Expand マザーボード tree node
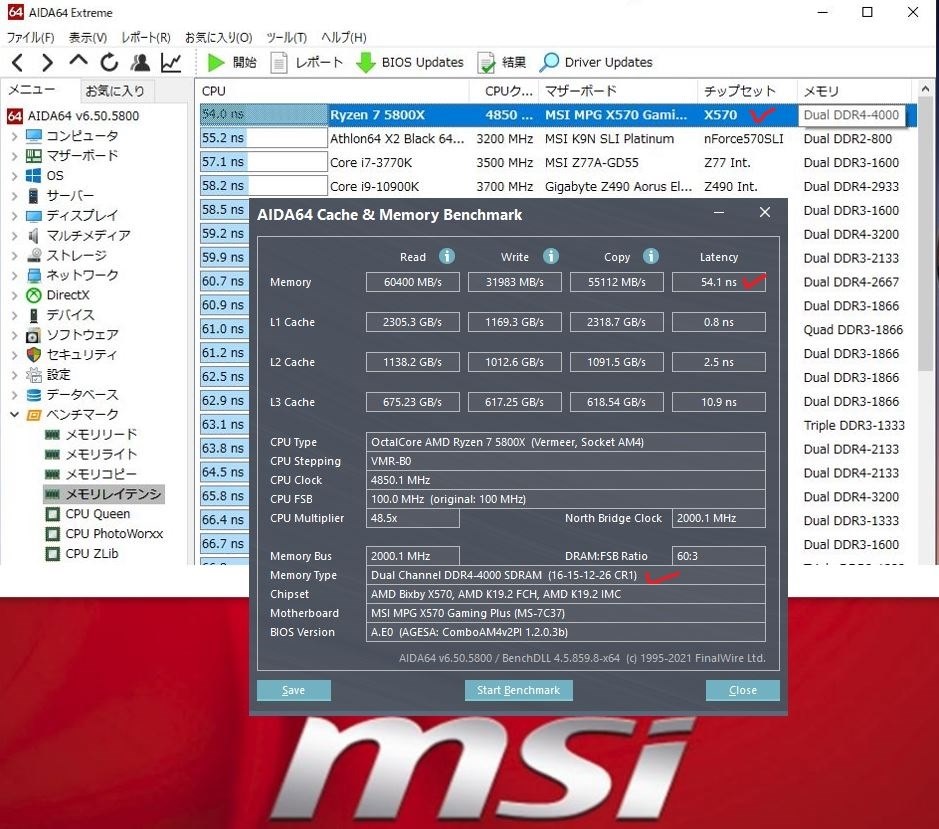Image resolution: width=939 pixels, height=829 pixels. point(14,156)
